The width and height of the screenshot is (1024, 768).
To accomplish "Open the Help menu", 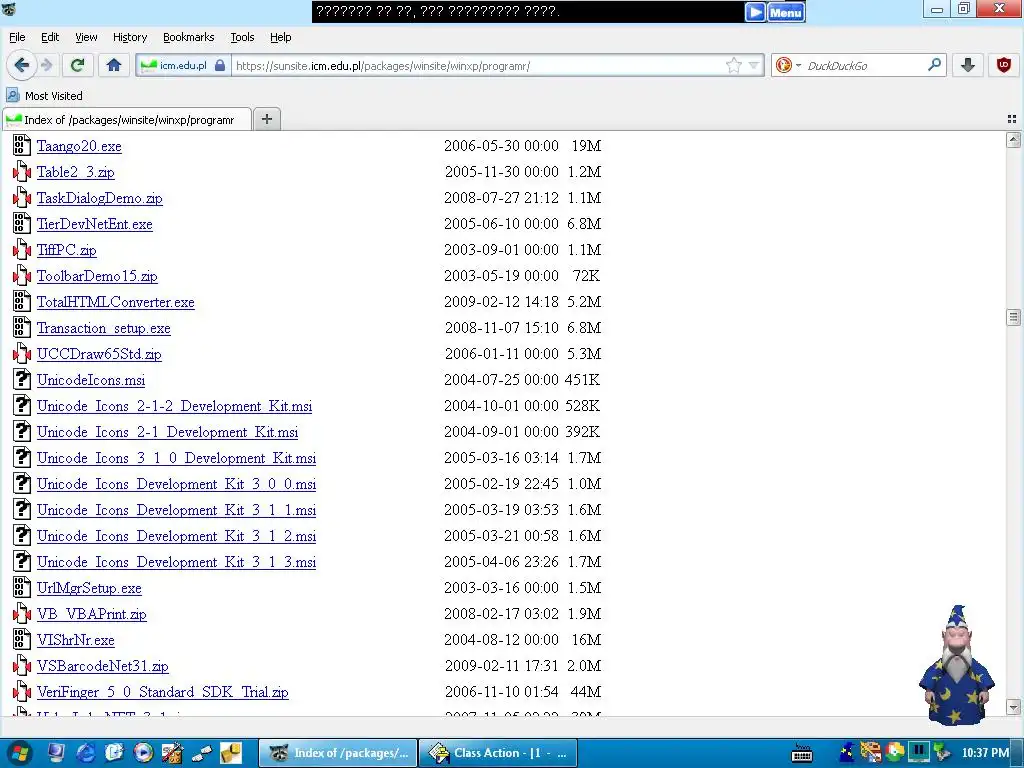I will coord(281,37).
